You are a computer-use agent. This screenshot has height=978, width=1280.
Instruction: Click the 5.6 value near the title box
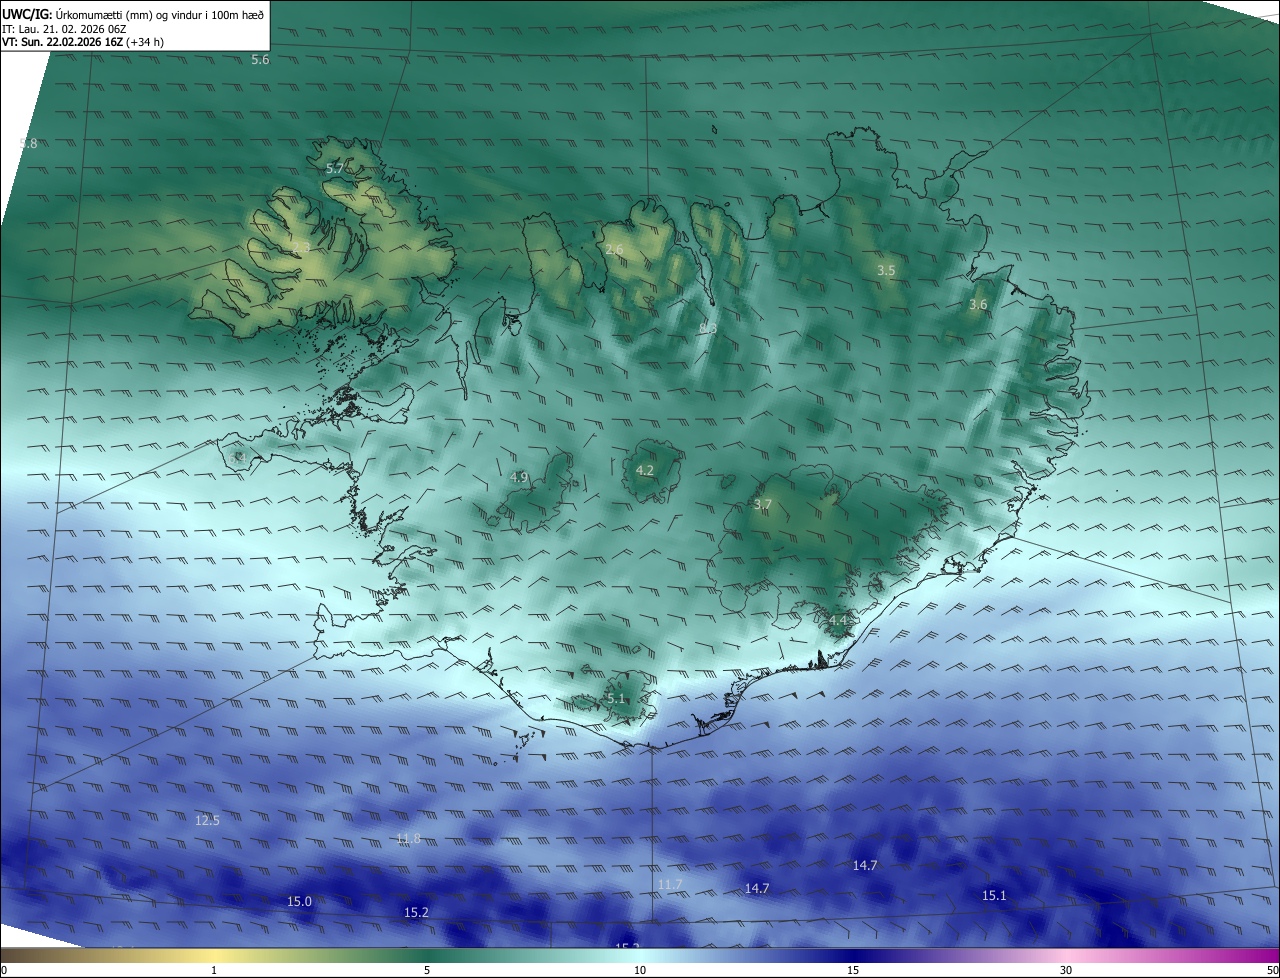(x=260, y=60)
